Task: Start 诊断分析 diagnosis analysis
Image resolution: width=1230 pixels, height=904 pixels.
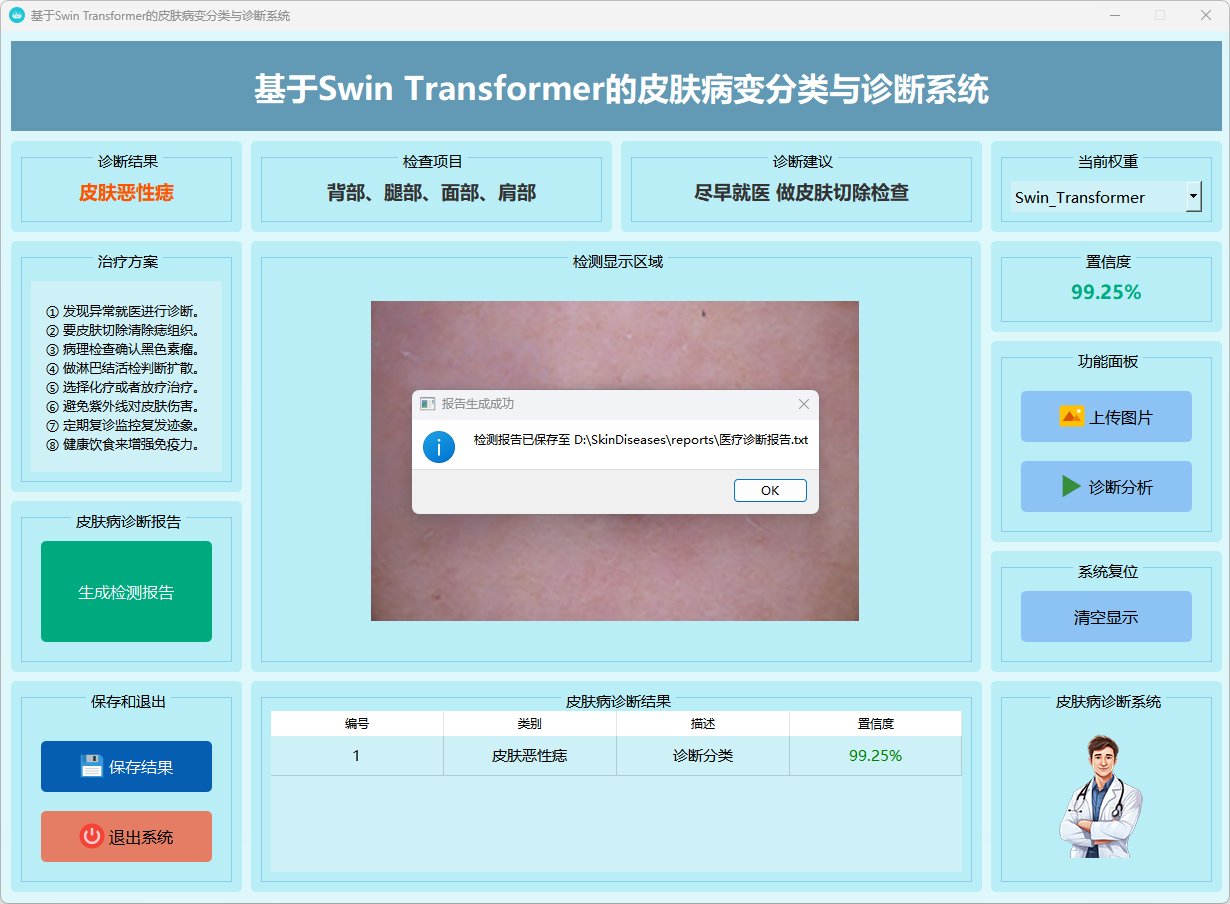Action: 1106,487
